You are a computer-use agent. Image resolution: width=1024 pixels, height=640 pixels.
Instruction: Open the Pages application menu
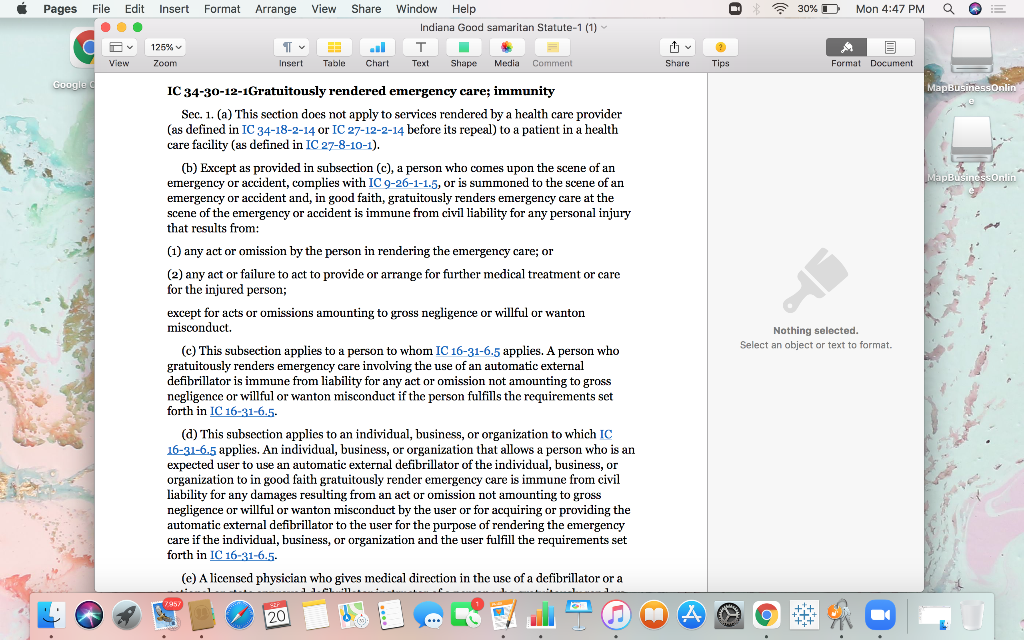60,8
